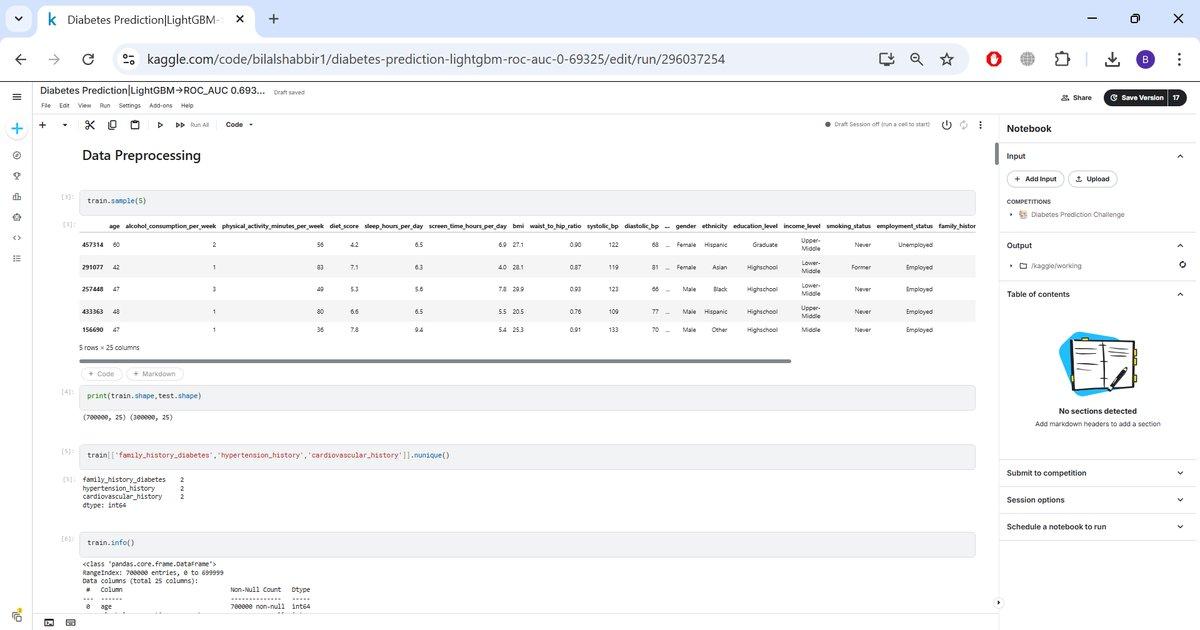
Task: Open the Add-ons menu
Action: click(161, 105)
